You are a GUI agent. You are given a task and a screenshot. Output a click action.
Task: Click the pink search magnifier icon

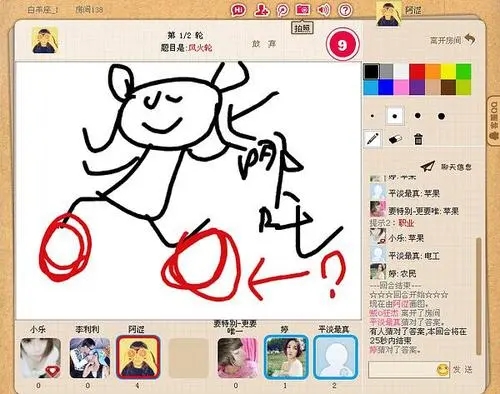(x=283, y=10)
